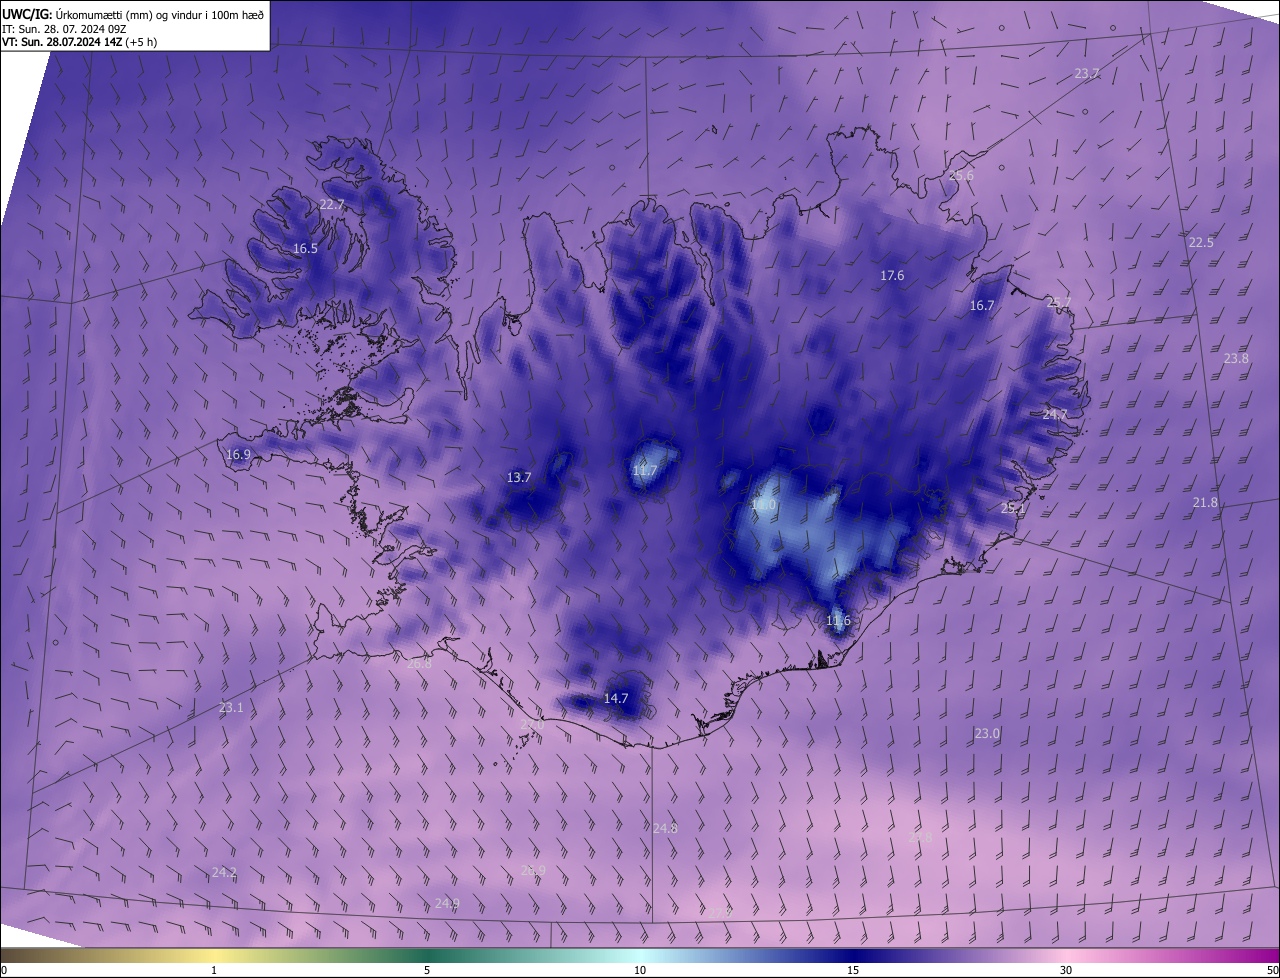This screenshot has width=1280, height=978.
Task: Click the 16.9 value label
Action: click(x=238, y=454)
